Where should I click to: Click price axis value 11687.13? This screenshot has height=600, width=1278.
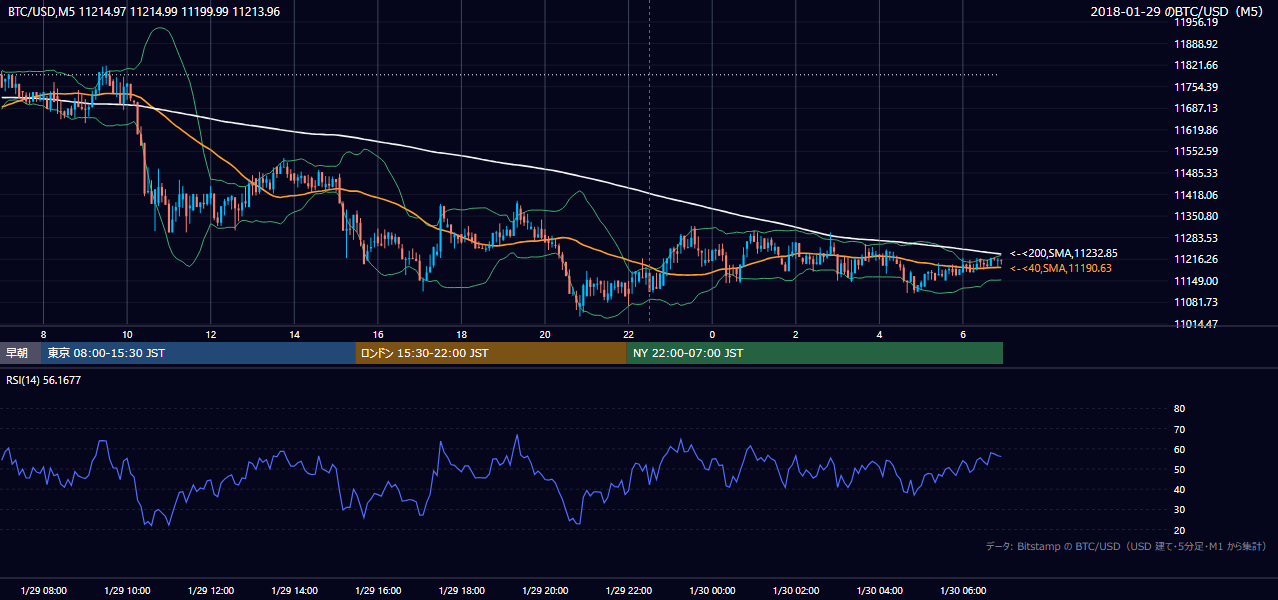(x=1196, y=108)
